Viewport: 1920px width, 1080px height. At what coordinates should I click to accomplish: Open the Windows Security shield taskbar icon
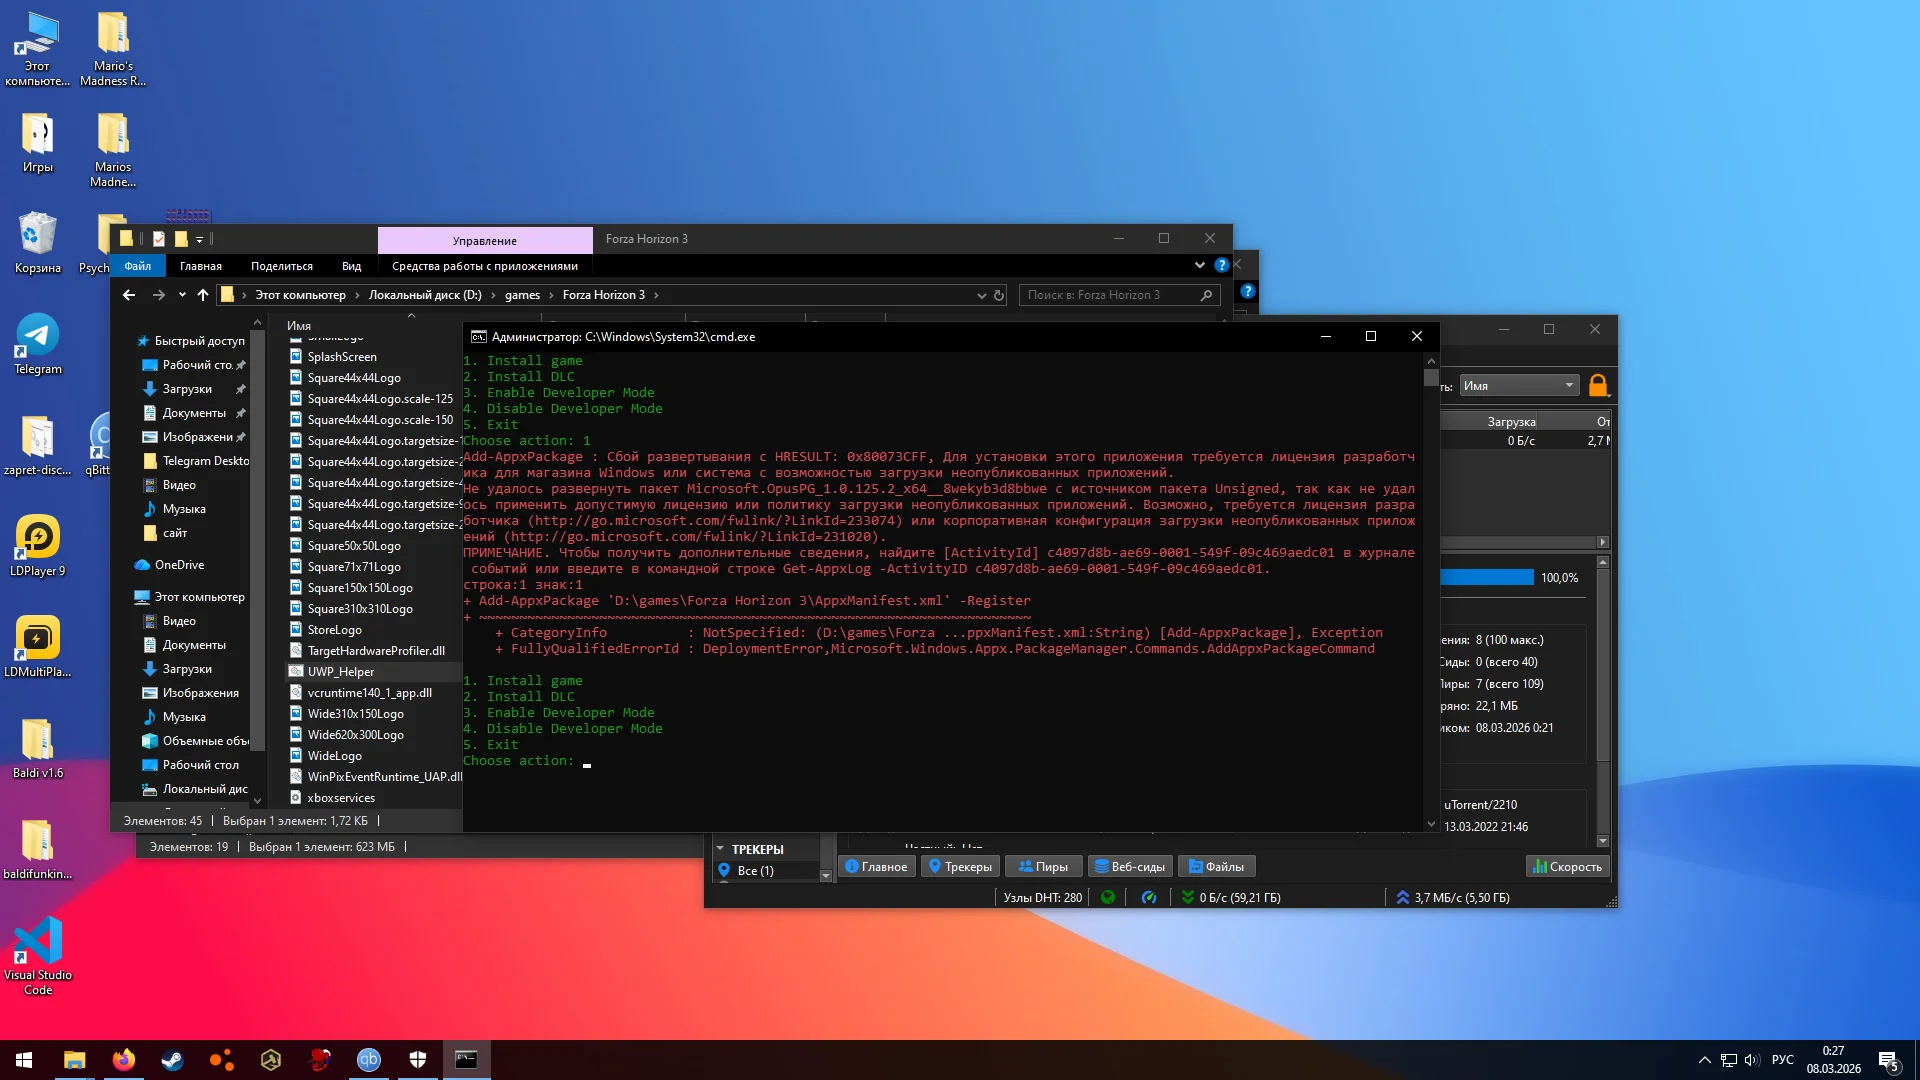tap(418, 1060)
